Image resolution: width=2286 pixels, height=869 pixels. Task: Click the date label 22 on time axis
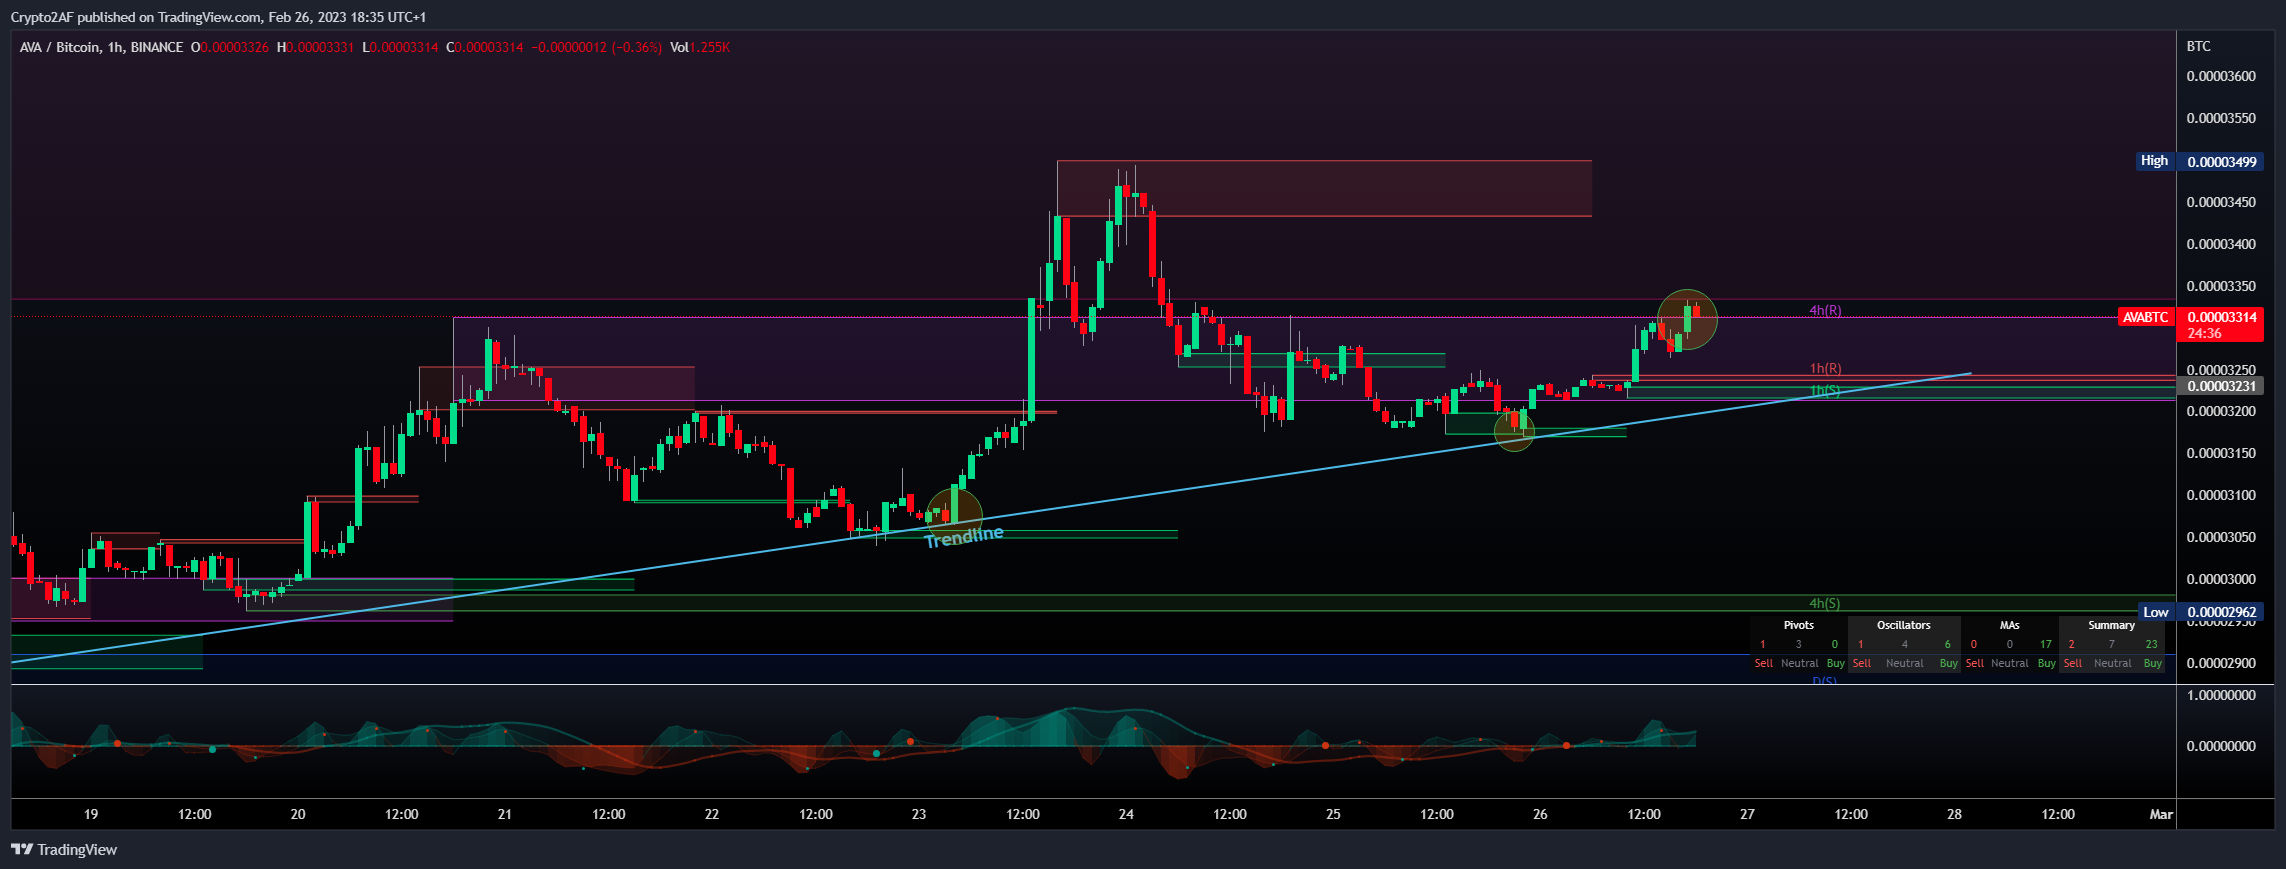coord(712,814)
